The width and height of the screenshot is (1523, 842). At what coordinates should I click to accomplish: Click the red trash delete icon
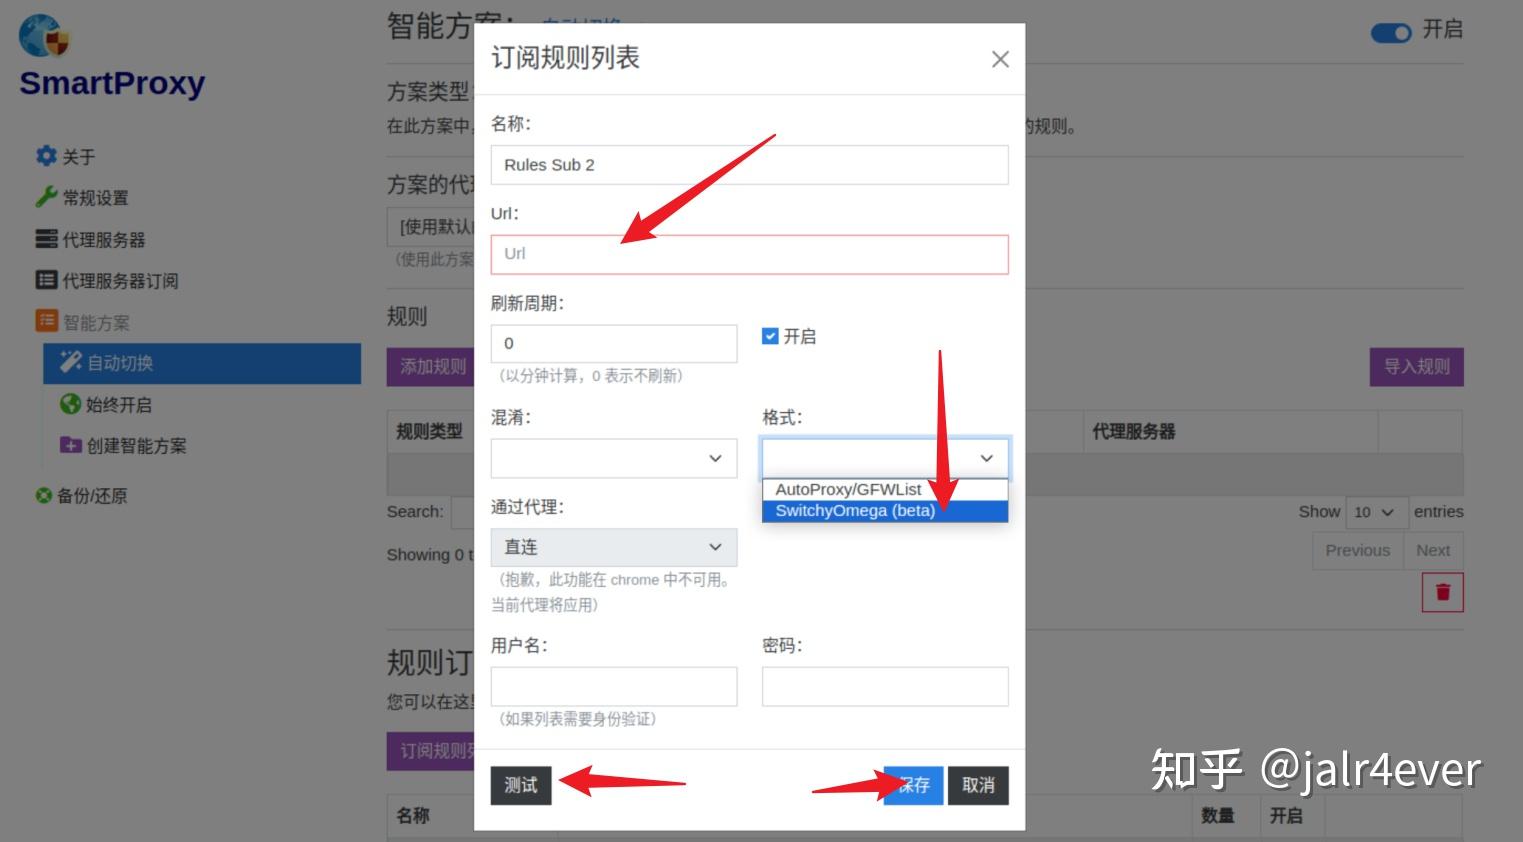[x=1442, y=591]
